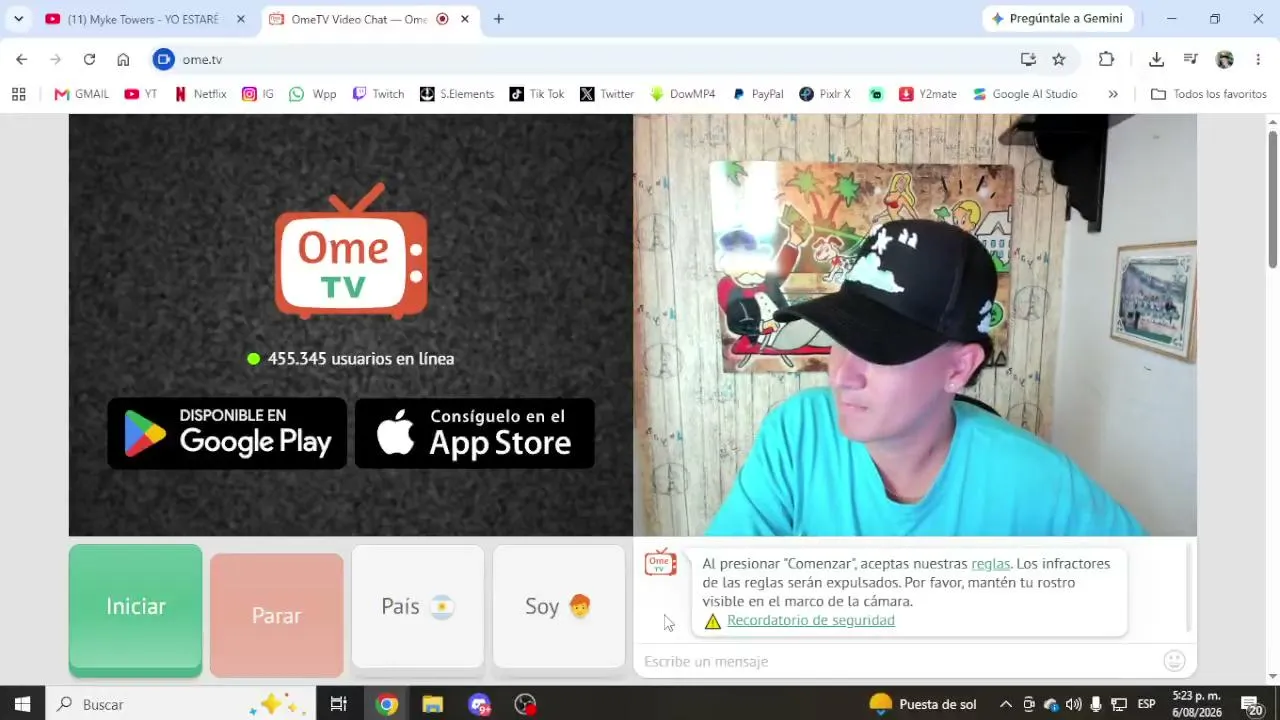Image resolution: width=1280 pixels, height=720 pixels.
Task: Click the Windows taskbar Buscar search box
Action: 181,704
